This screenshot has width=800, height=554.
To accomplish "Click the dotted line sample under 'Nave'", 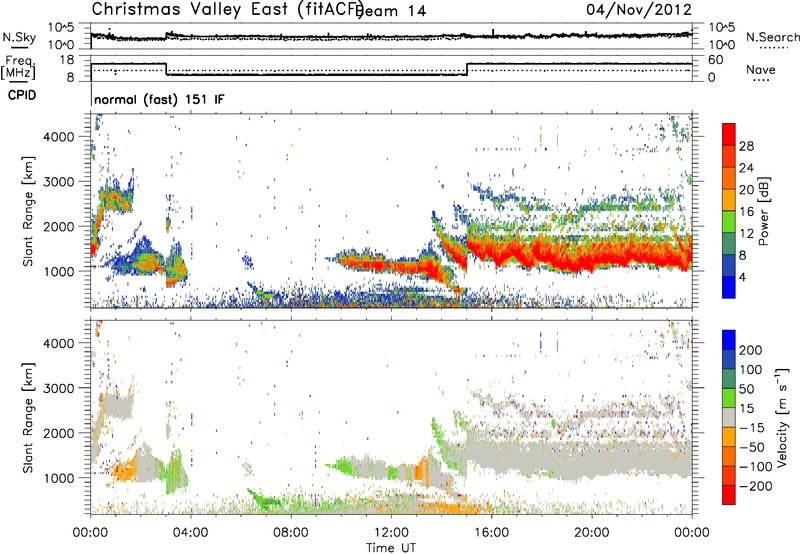I will pyautogui.click(x=762, y=80).
